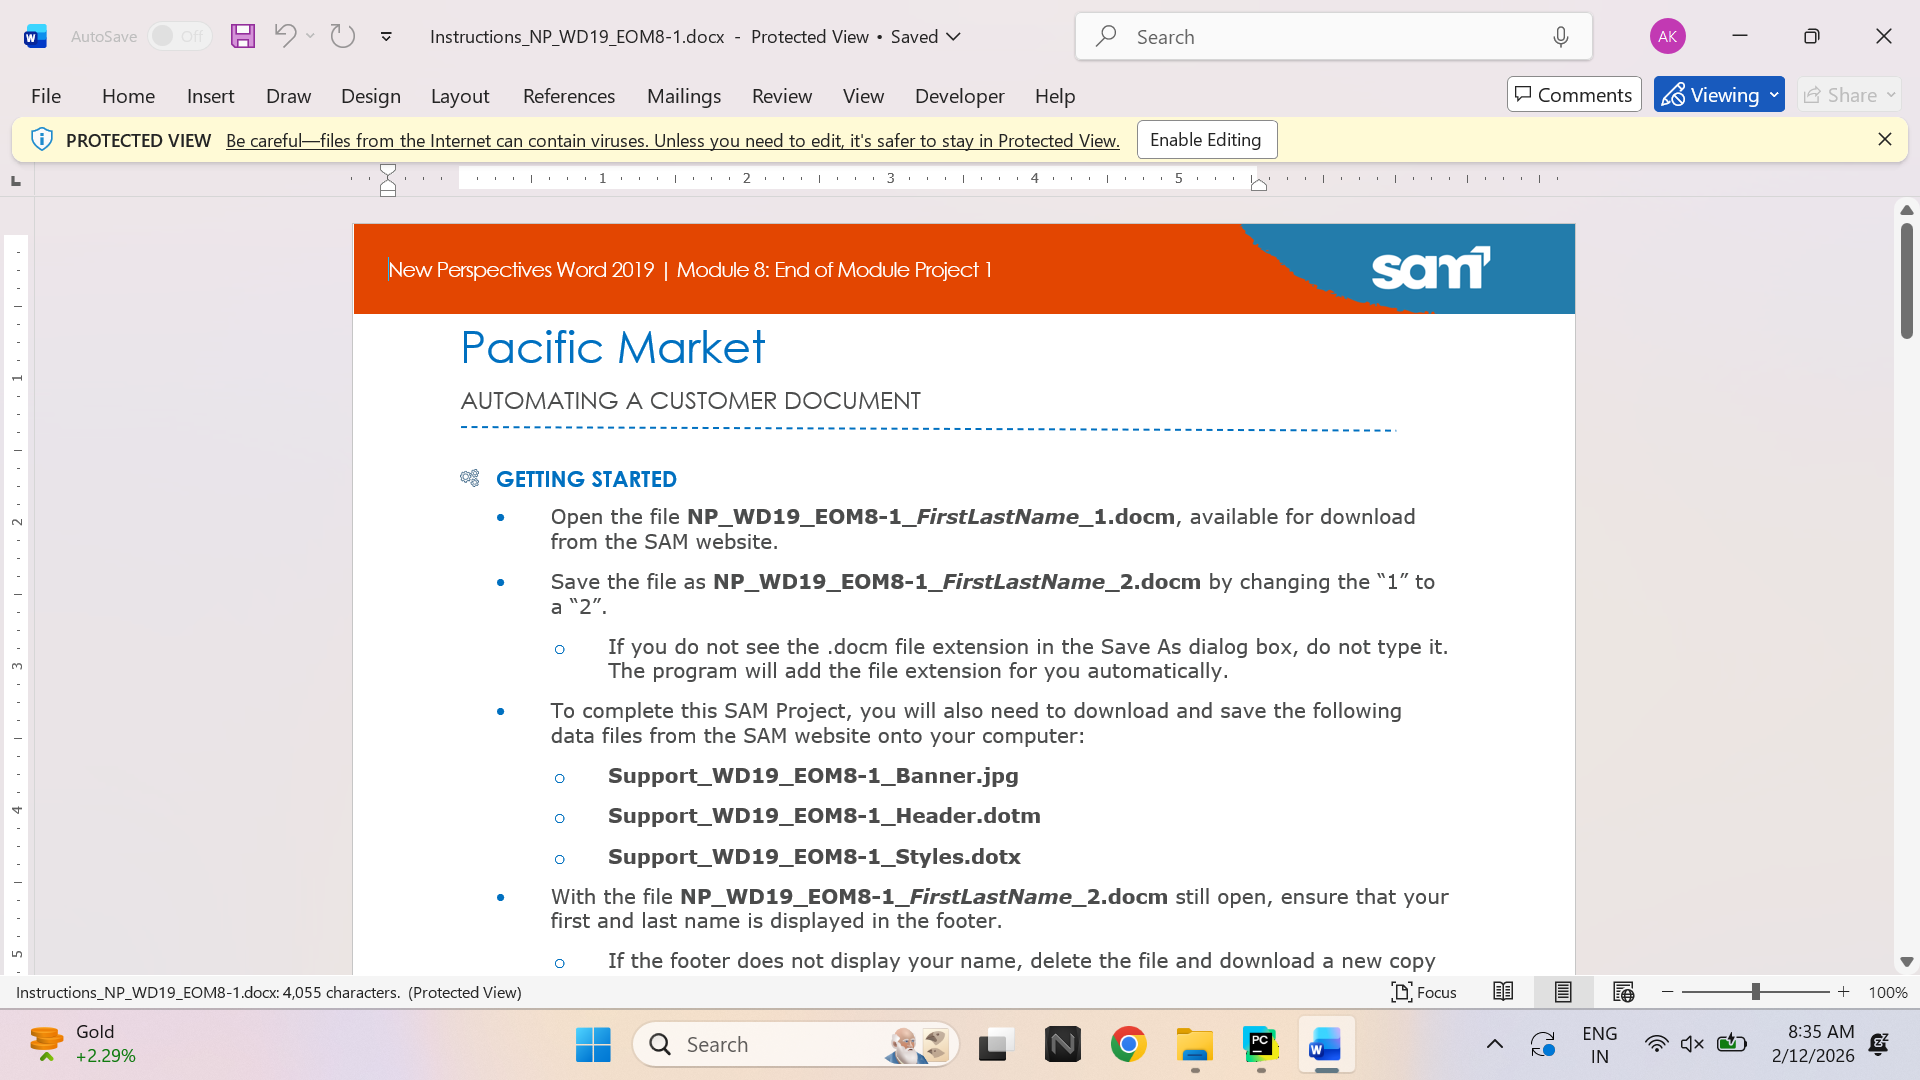Open the File menu
This screenshot has height=1080, width=1920.
click(x=46, y=96)
